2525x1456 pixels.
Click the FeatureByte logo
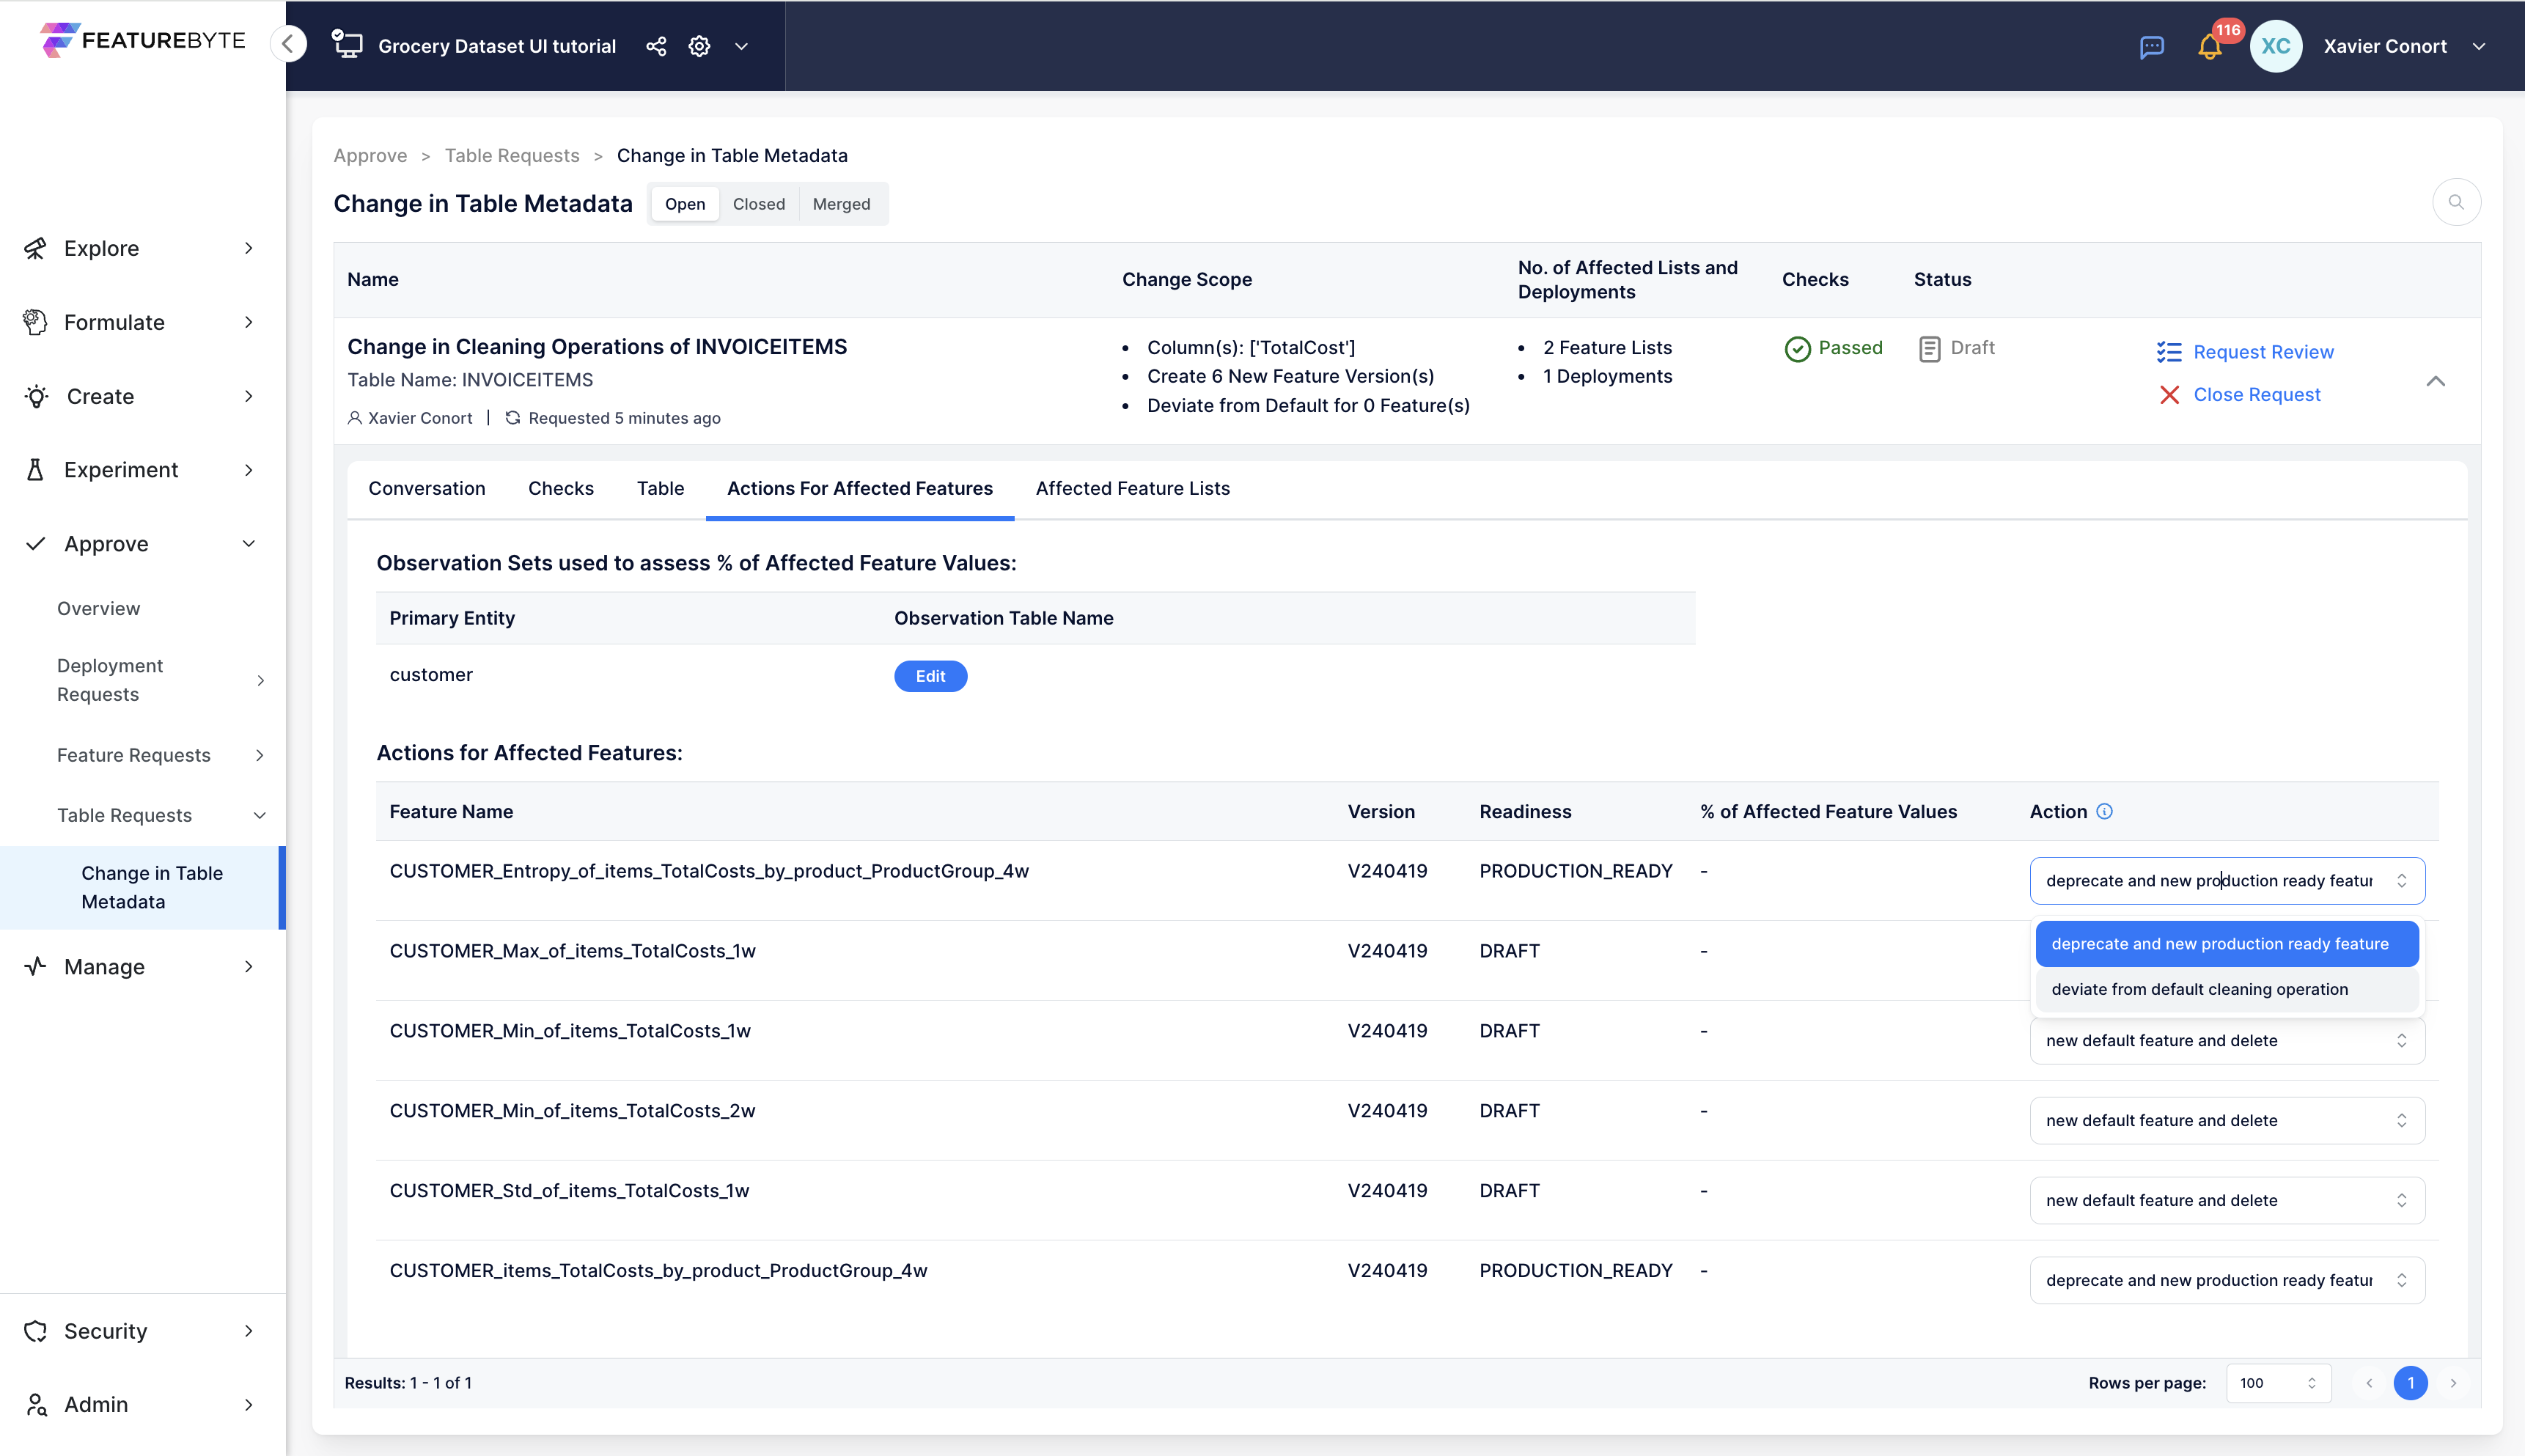[143, 40]
